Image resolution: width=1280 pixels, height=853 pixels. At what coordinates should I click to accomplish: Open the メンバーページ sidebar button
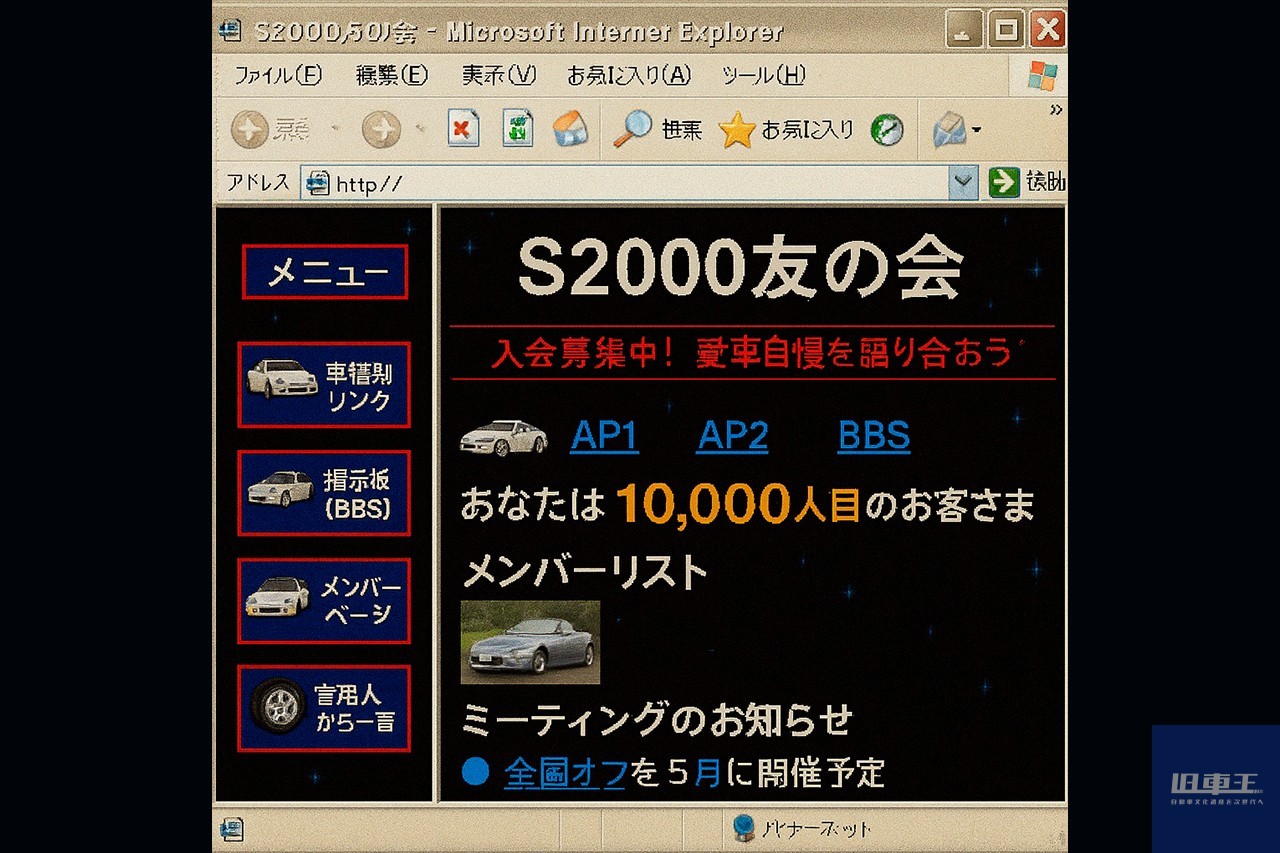click(324, 601)
